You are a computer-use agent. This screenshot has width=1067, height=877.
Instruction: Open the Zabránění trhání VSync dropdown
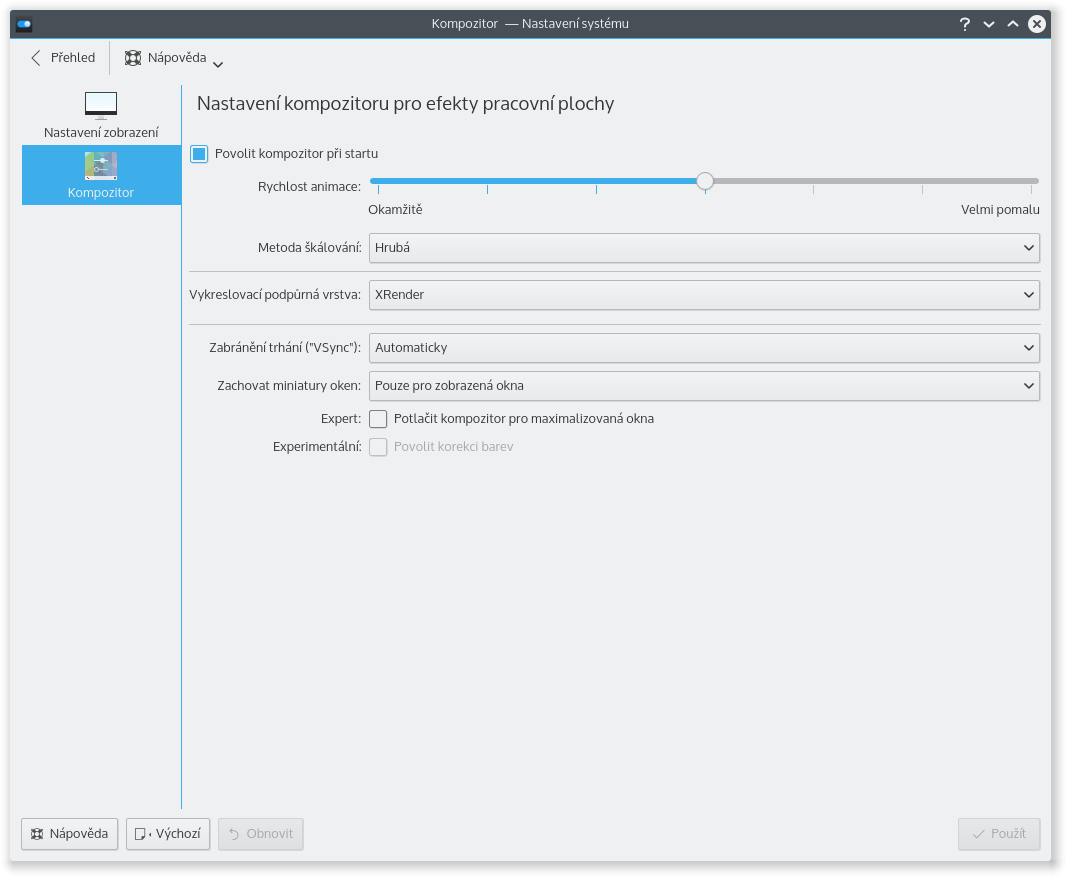pyautogui.click(x=704, y=348)
